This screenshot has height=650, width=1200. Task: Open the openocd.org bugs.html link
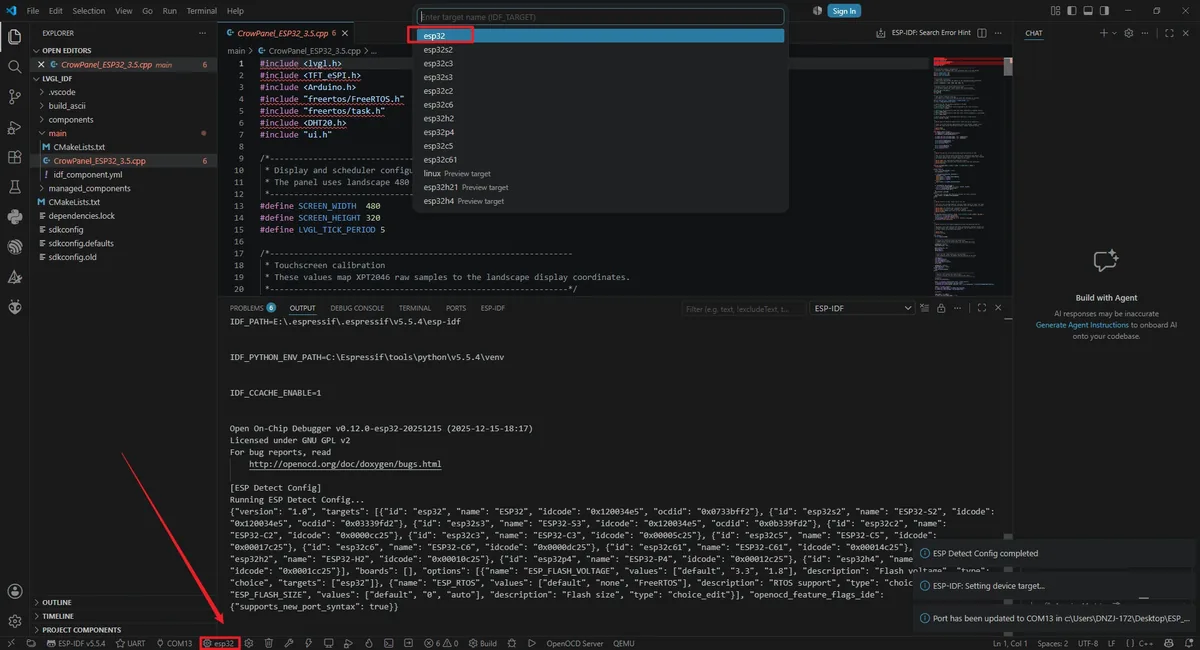(x=345, y=464)
